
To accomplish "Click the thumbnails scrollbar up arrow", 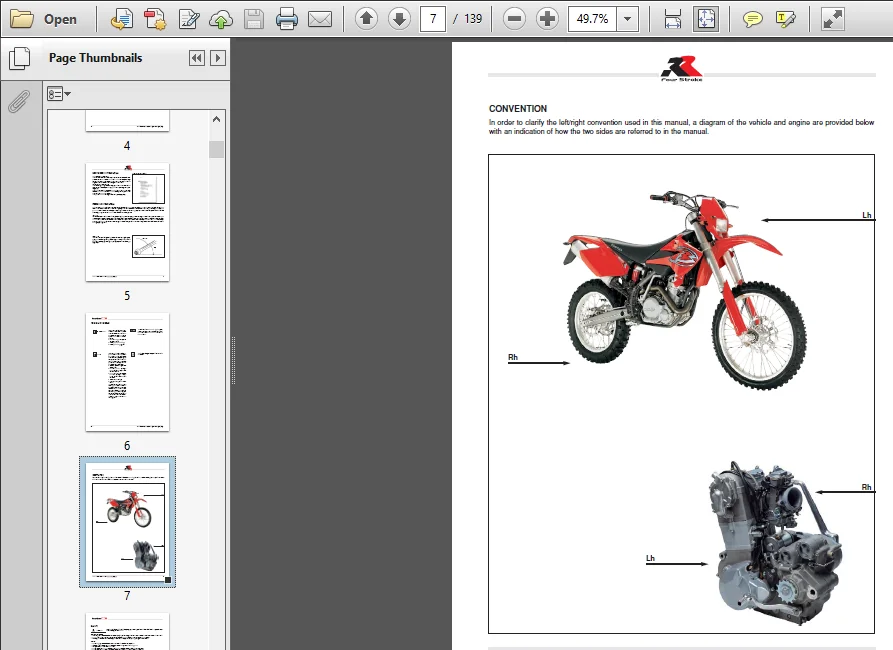I will click(216, 119).
